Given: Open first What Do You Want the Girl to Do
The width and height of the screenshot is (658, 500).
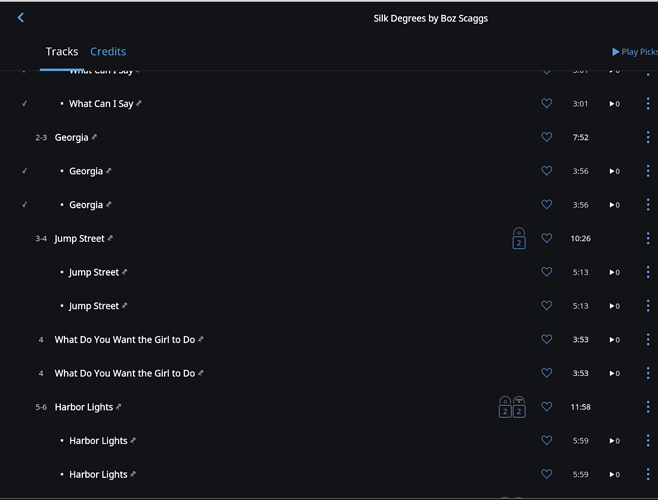Looking at the screenshot, I should [x=125, y=339].
